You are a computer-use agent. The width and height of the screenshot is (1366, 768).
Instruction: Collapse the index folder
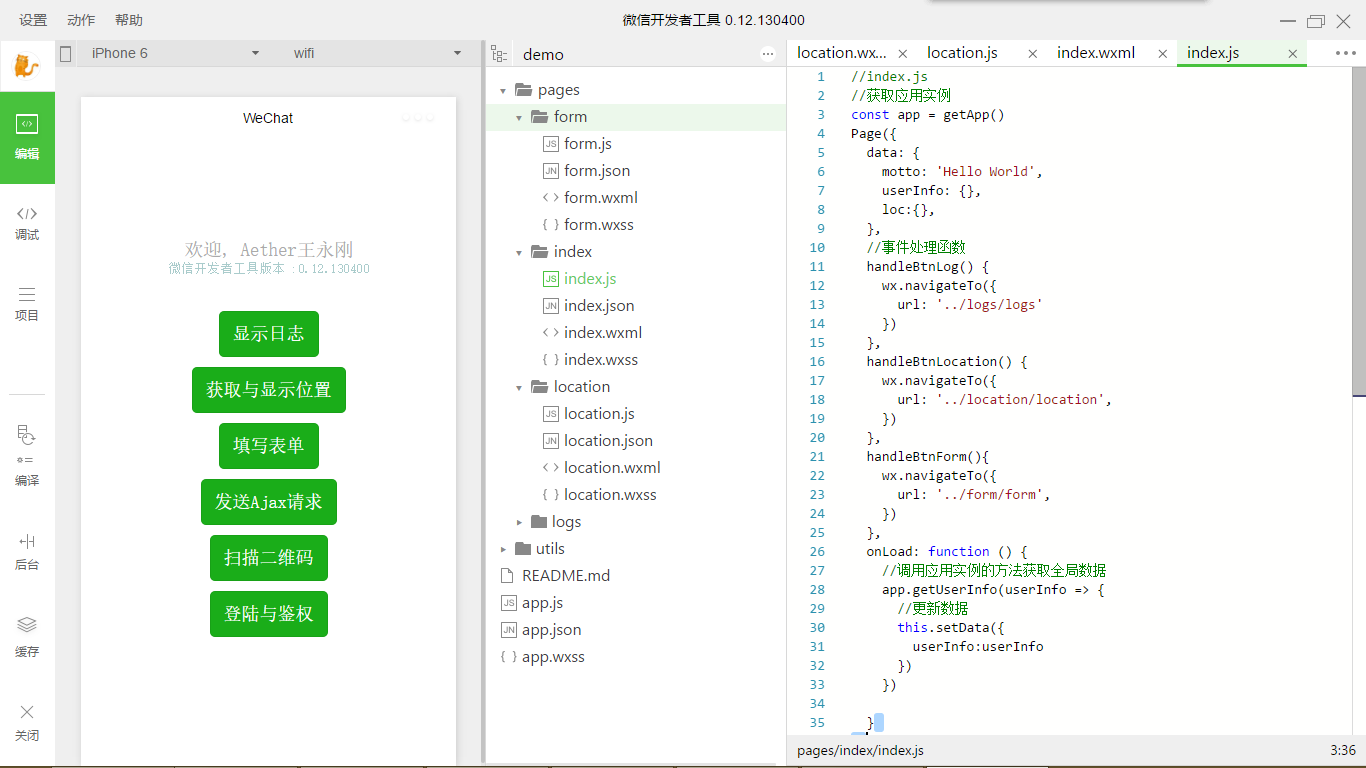coord(519,252)
